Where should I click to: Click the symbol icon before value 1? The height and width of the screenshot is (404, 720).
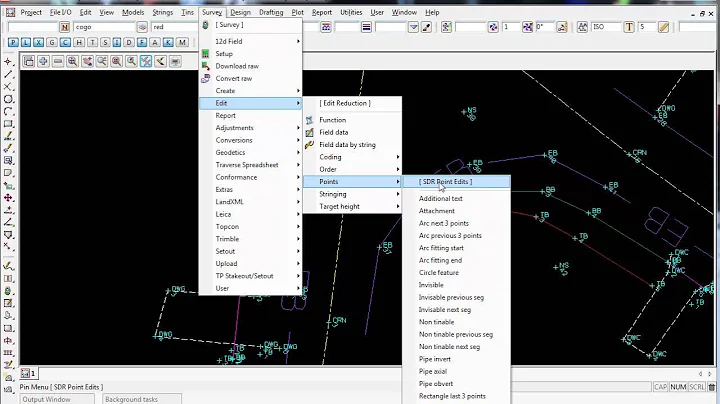tap(493, 27)
